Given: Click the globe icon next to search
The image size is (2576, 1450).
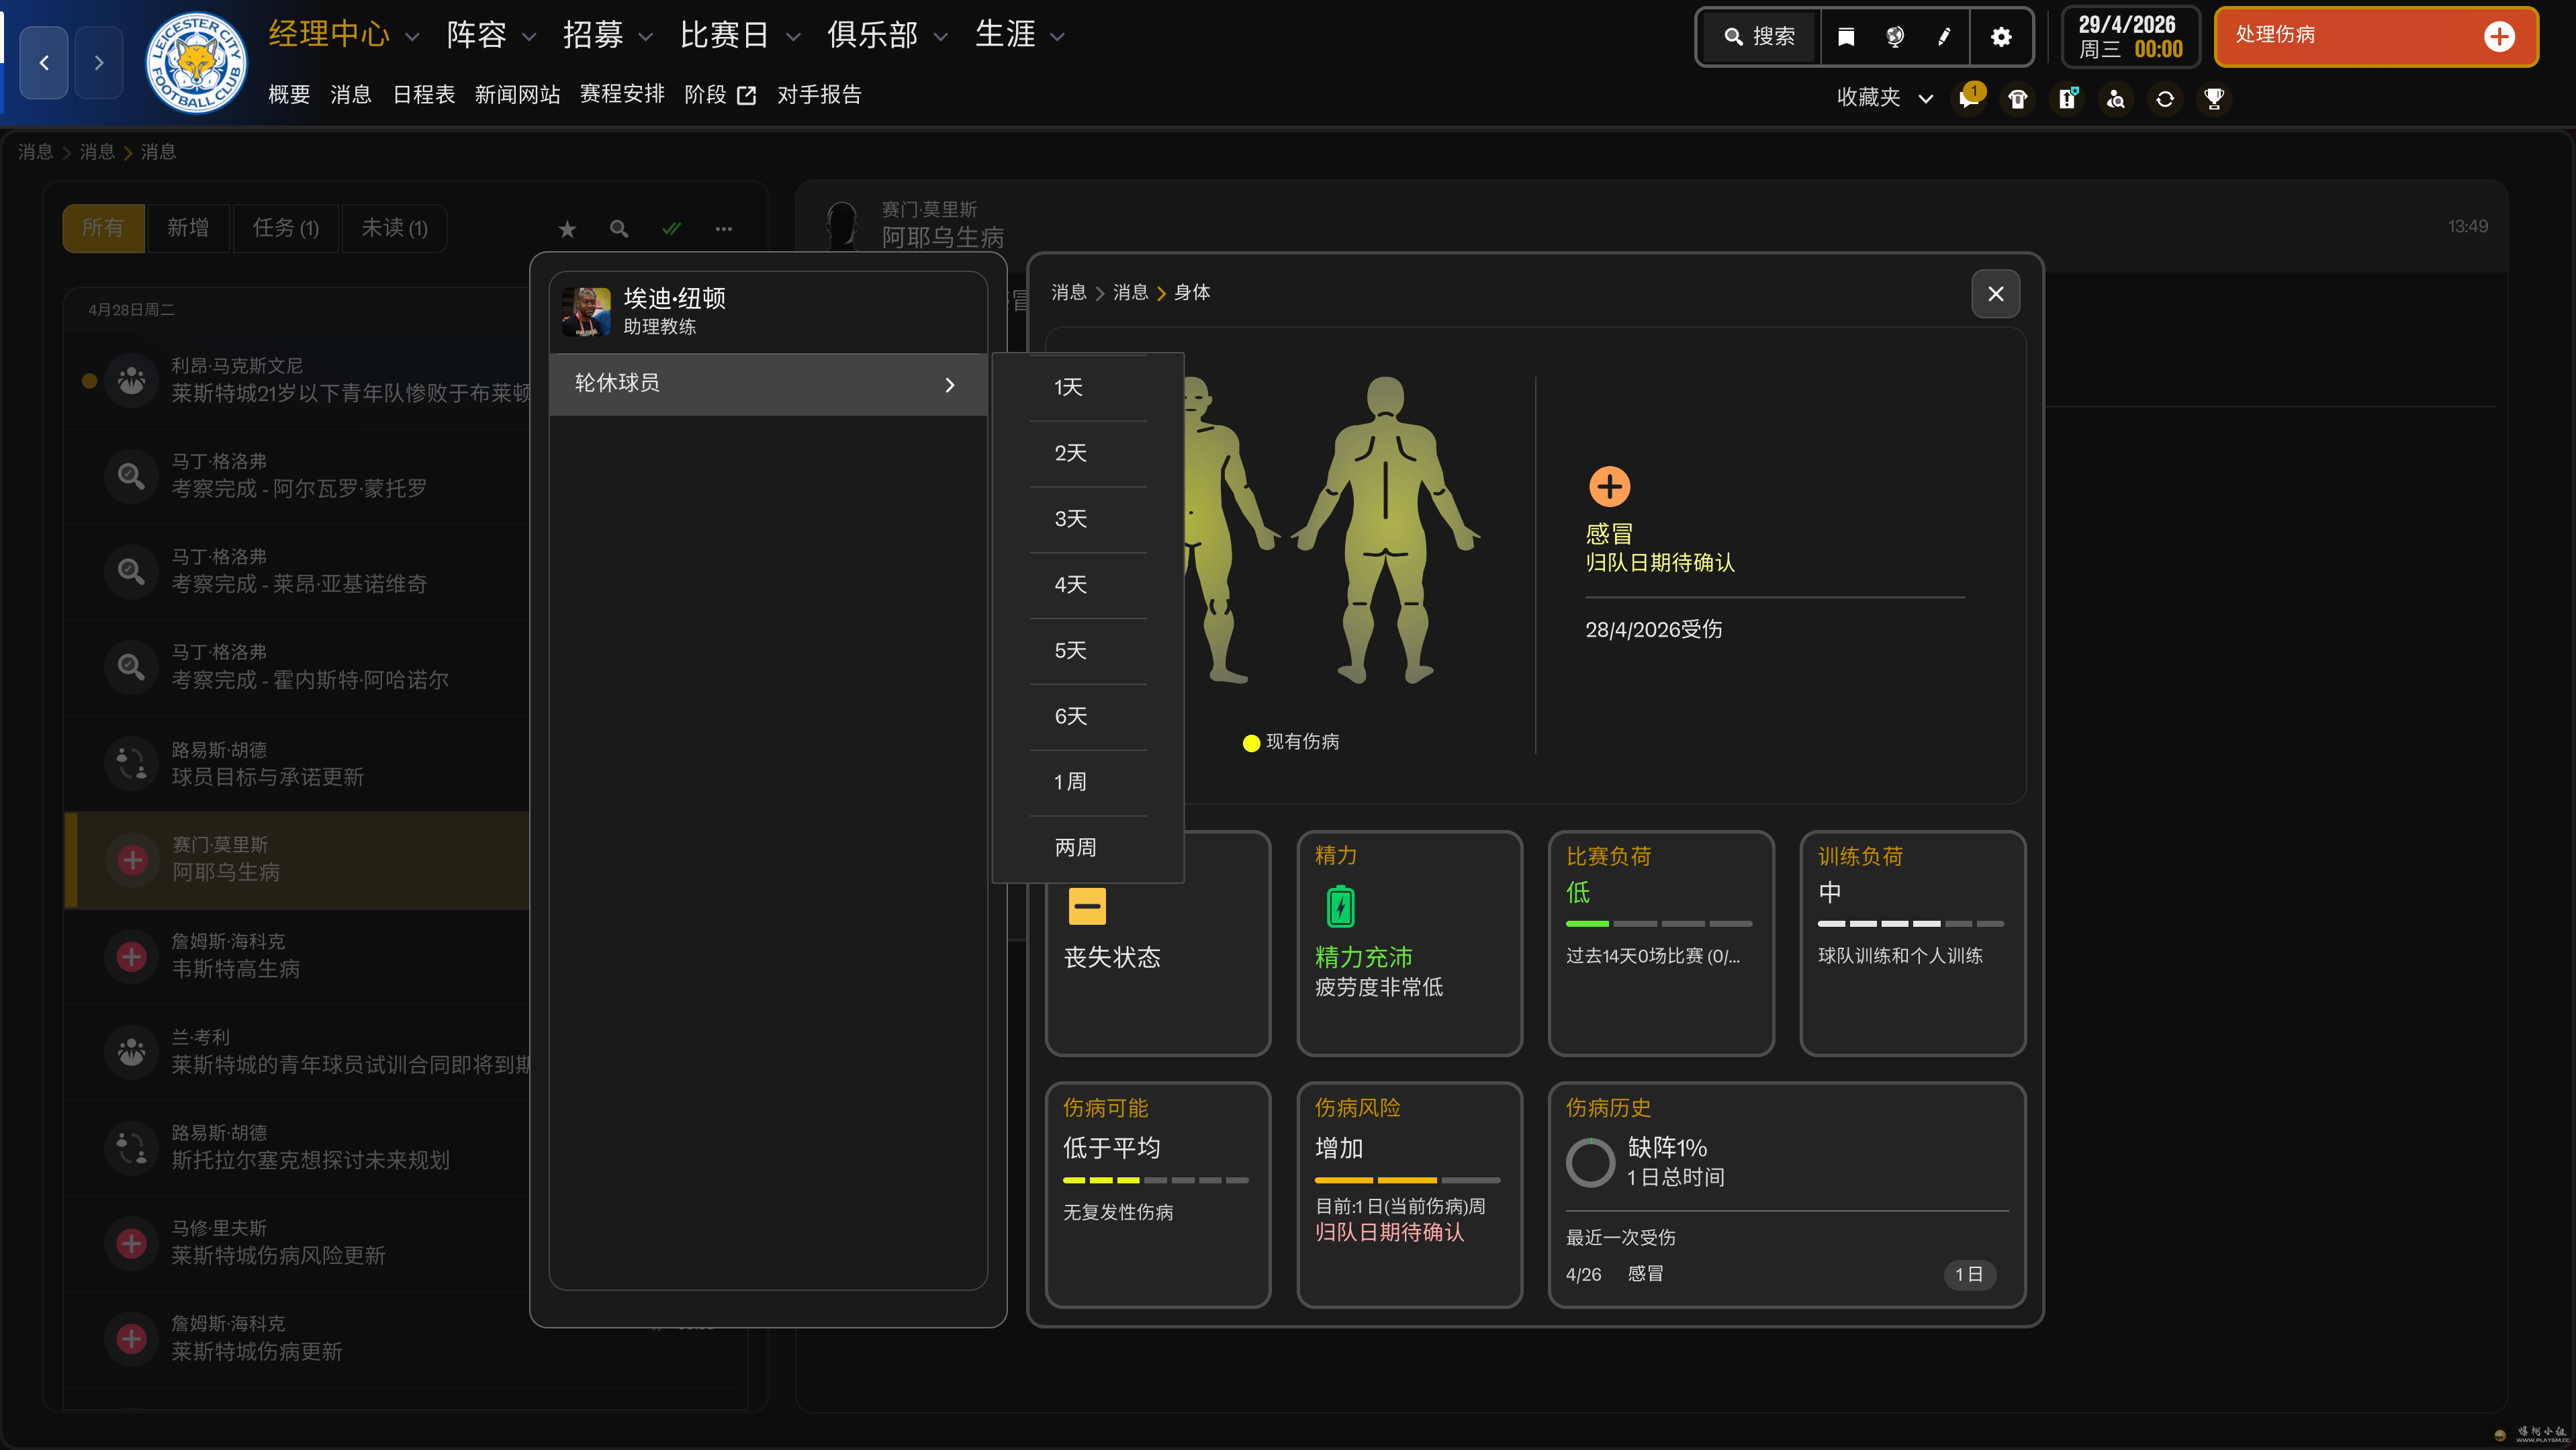Looking at the screenshot, I should point(1895,37).
